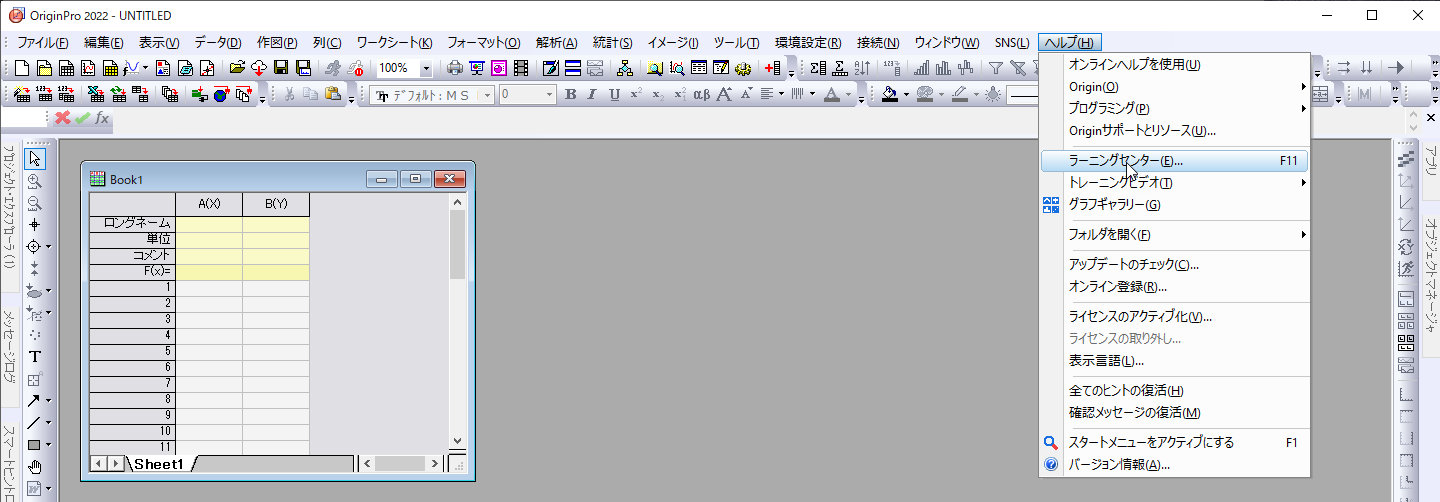
Task: Open the zoom 100% dropdown
Action: [426, 68]
